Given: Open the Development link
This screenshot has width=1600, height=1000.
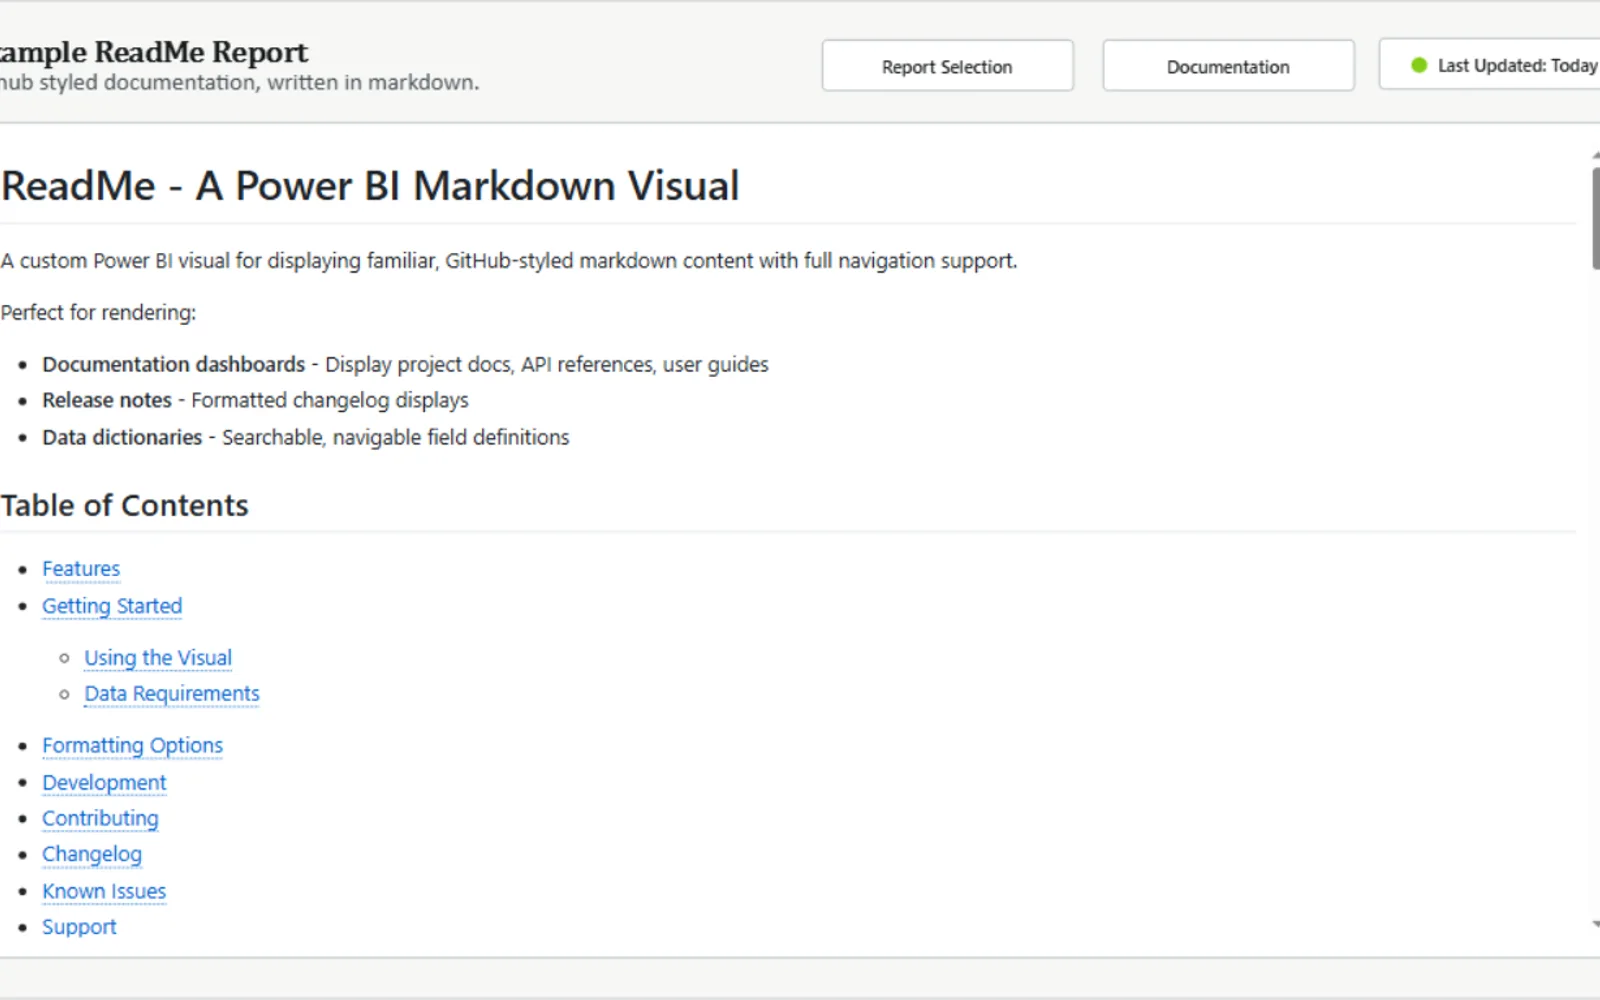Looking at the screenshot, I should (104, 782).
